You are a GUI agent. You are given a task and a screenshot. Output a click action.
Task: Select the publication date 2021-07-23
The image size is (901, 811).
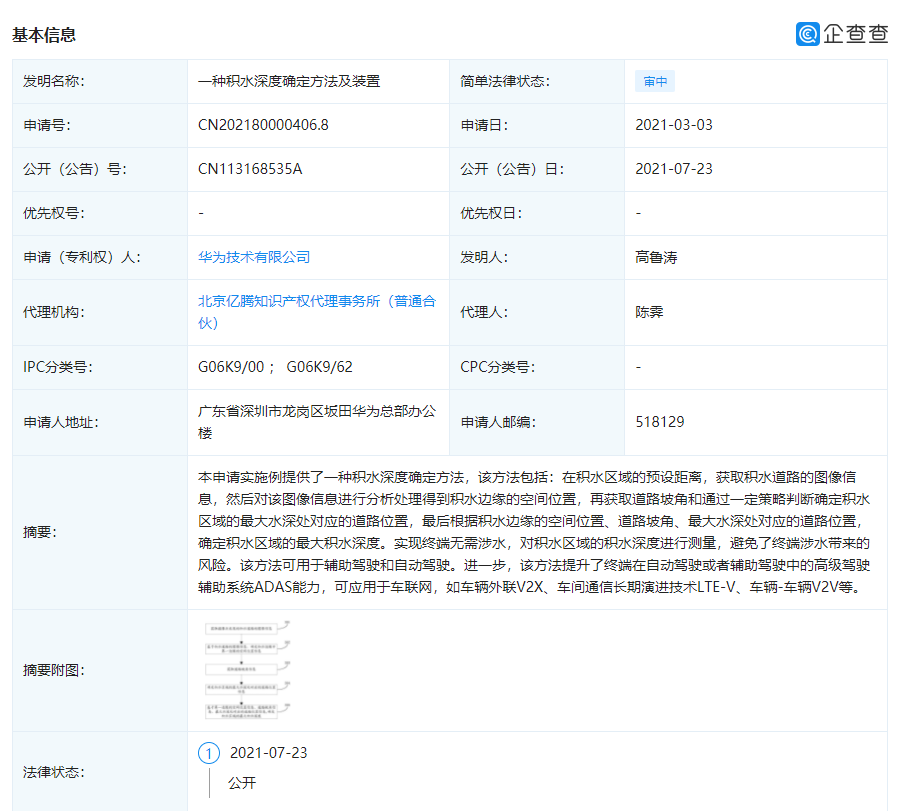(675, 169)
